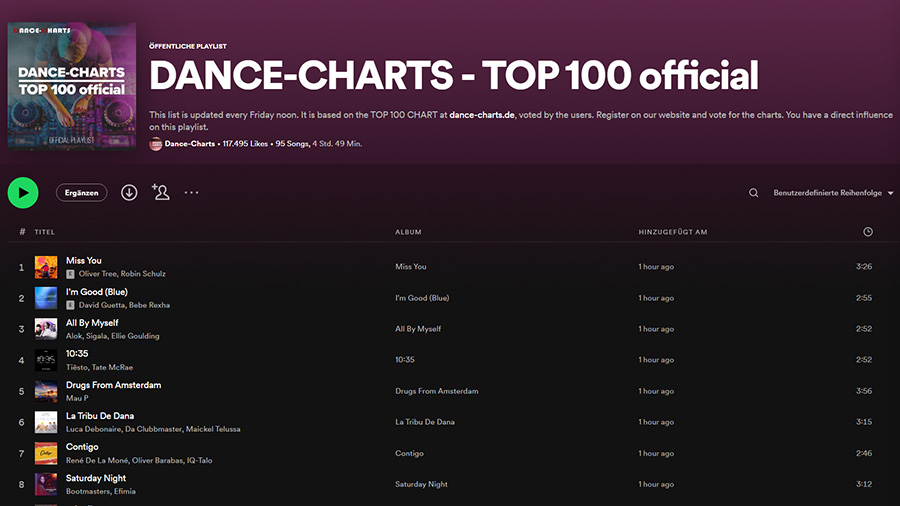900x506 pixels.
Task: Open artist Tiësto
Action: coord(76,367)
